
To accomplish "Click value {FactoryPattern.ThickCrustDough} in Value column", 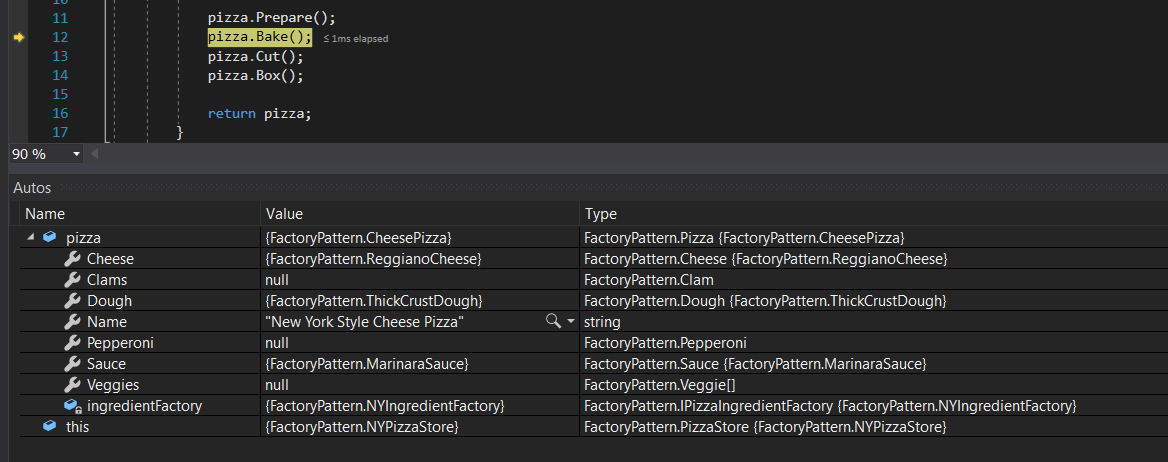I will [x=375, y=300].
